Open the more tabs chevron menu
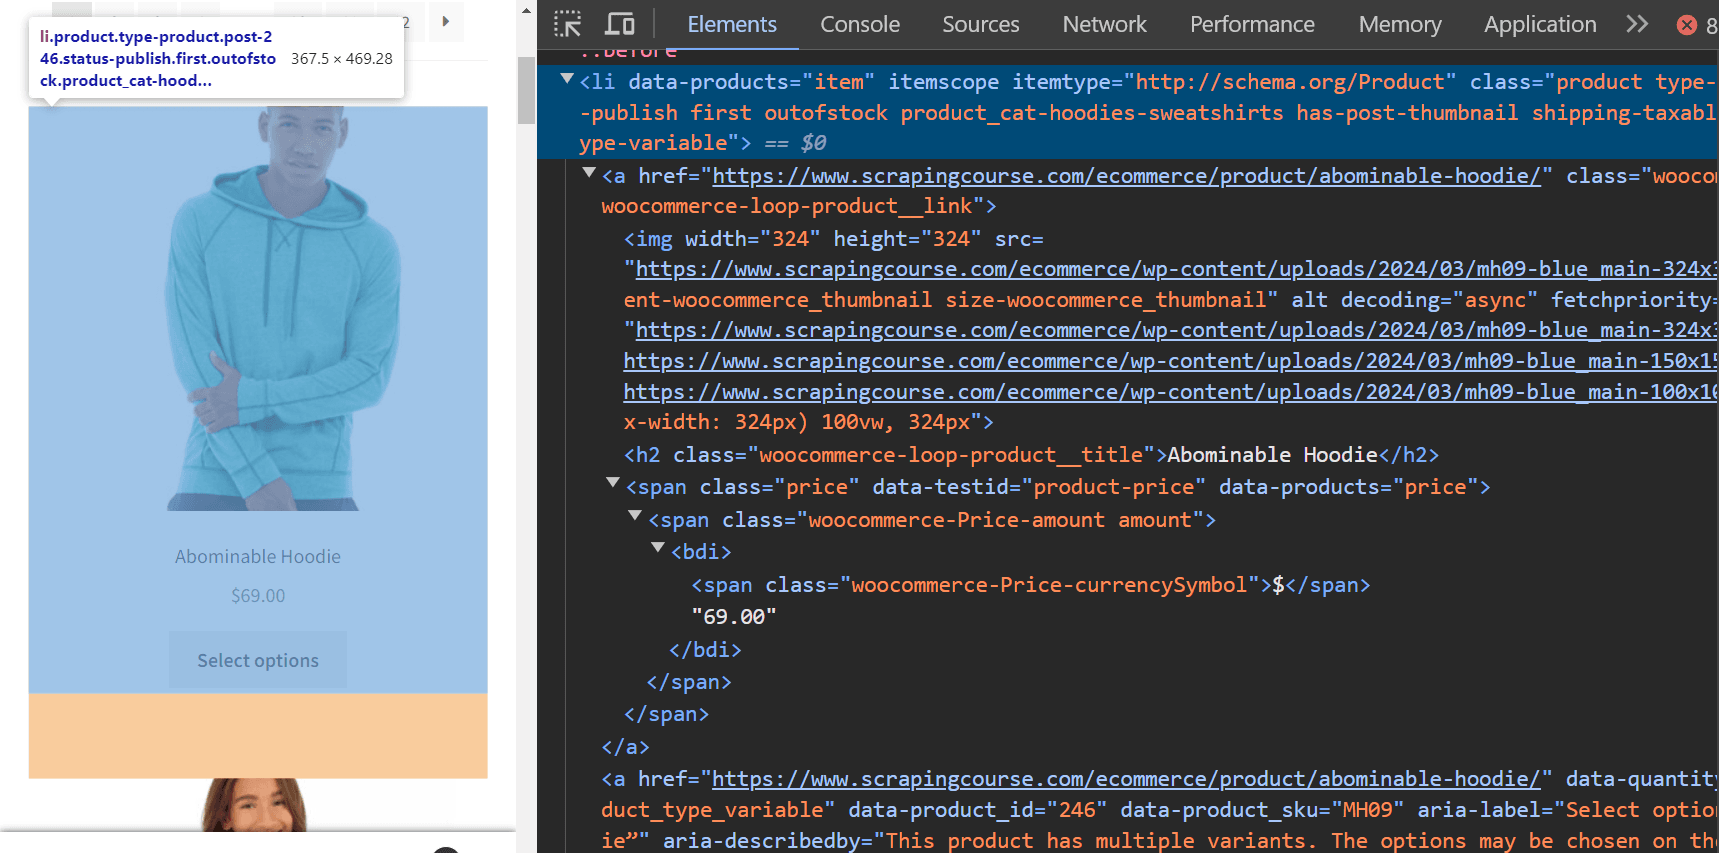1719x853 pixels. (x=1637, y=24)
